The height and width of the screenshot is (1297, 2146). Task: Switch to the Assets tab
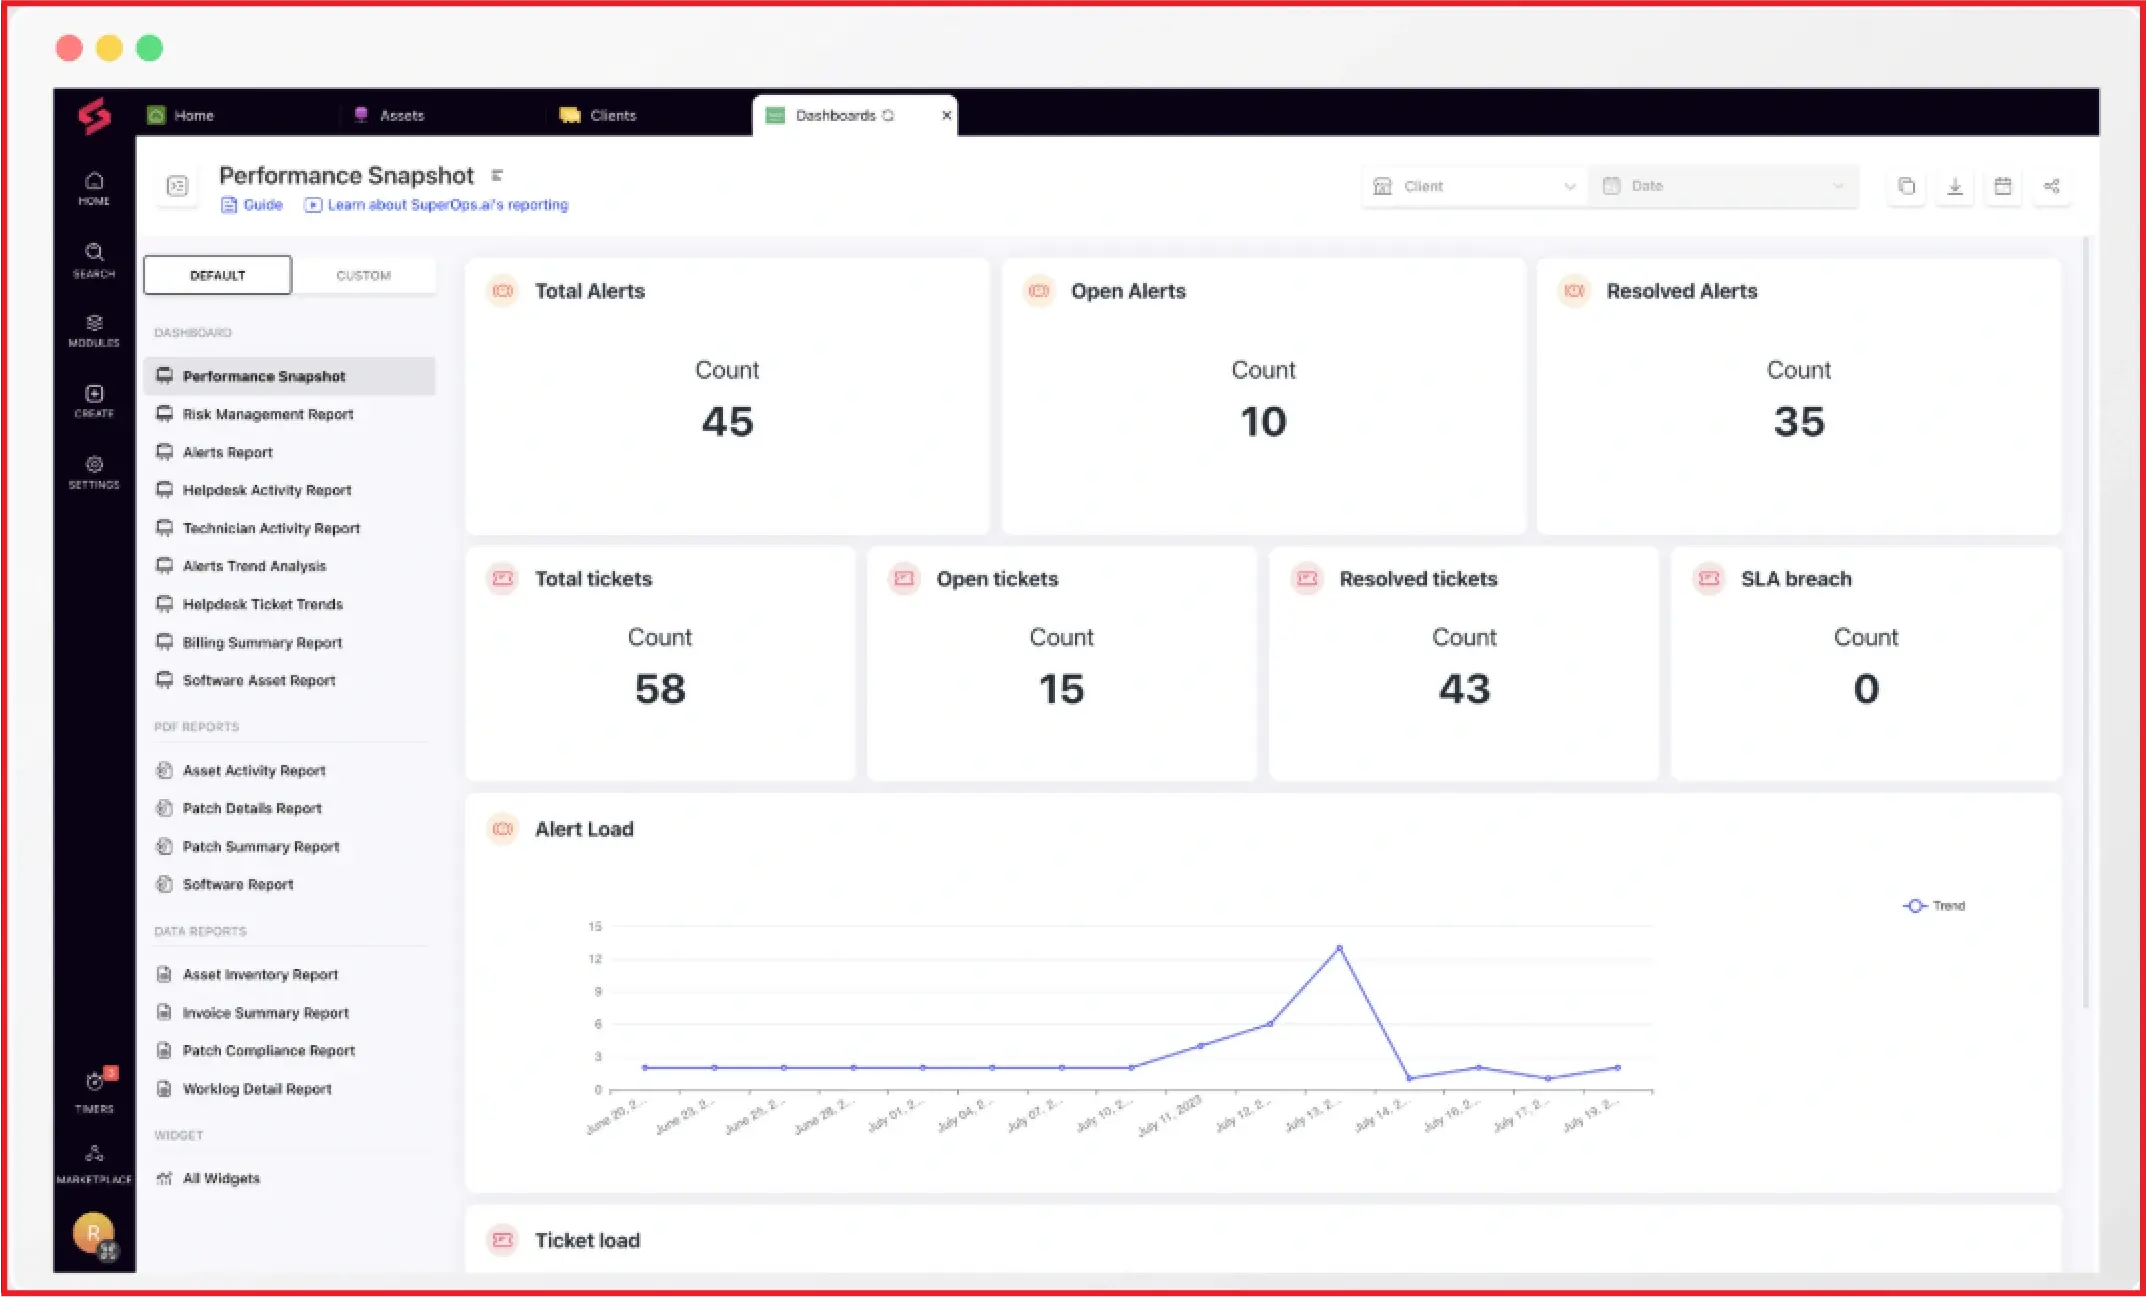[x=401, y=115]
